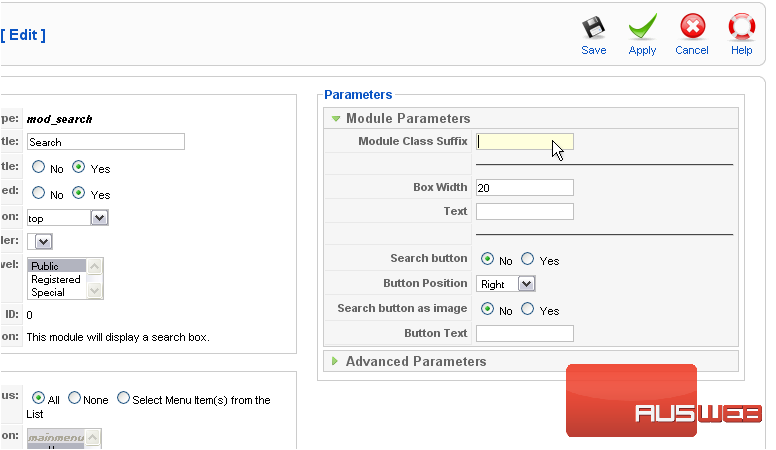Select Special in the access level list
Screen dimensions: 776x450
tap(48, 293)
